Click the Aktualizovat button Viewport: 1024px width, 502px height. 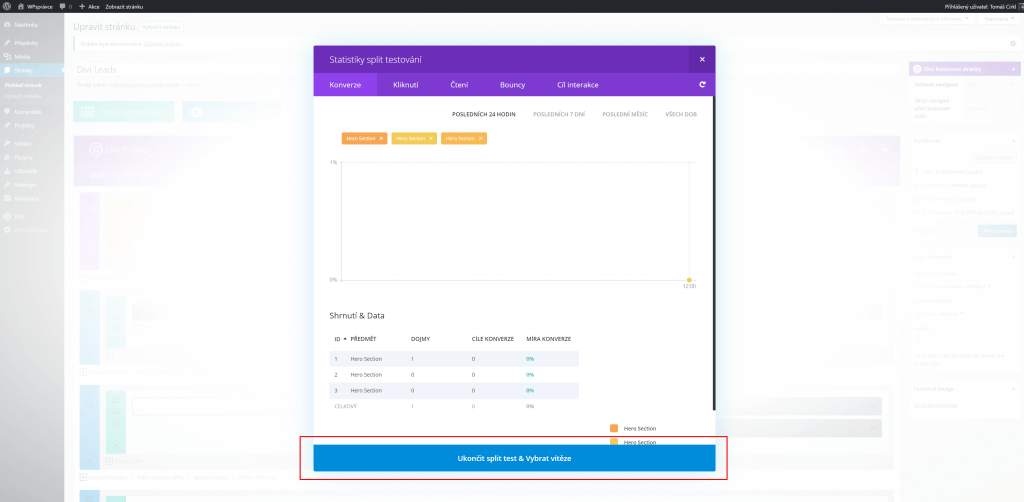(x=997, y=230)
